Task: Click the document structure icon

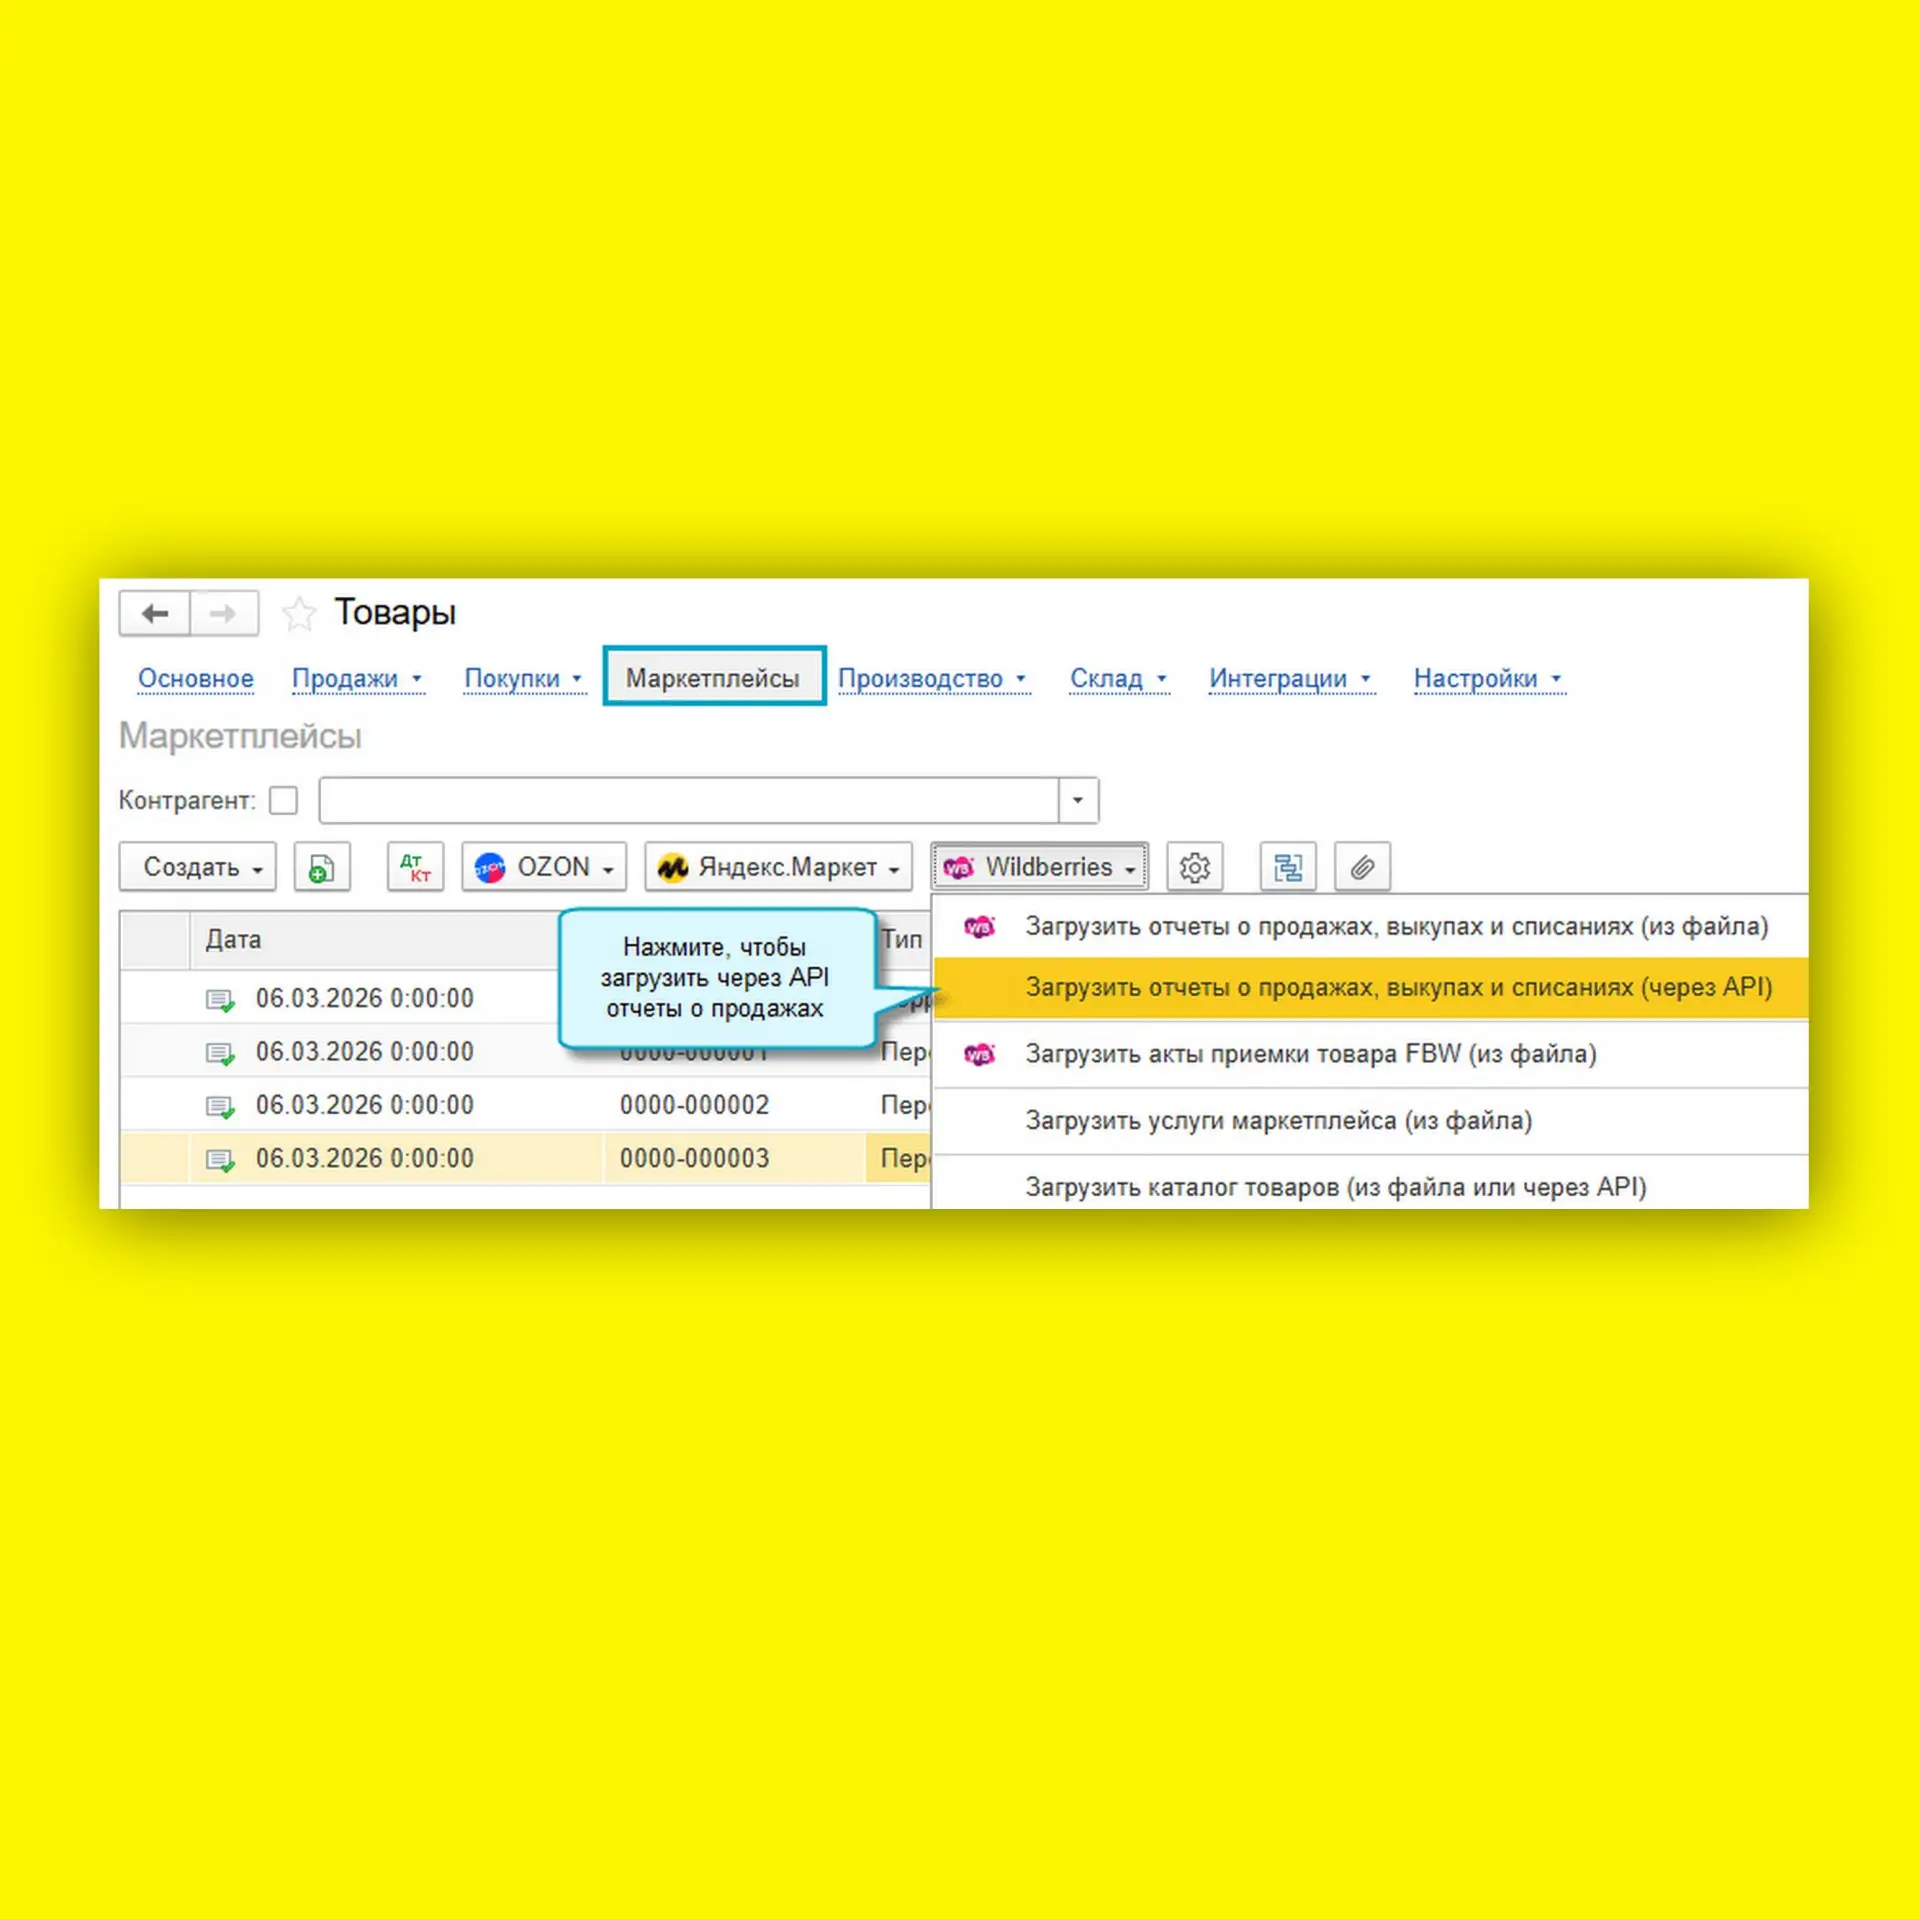Action: (1287, 867)
